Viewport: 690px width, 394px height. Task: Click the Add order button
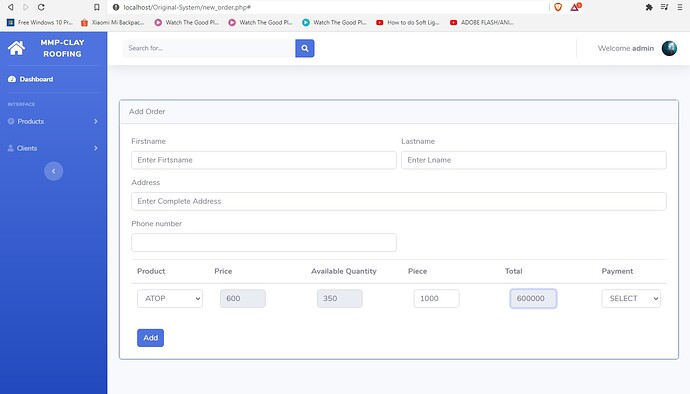[150, 338]
